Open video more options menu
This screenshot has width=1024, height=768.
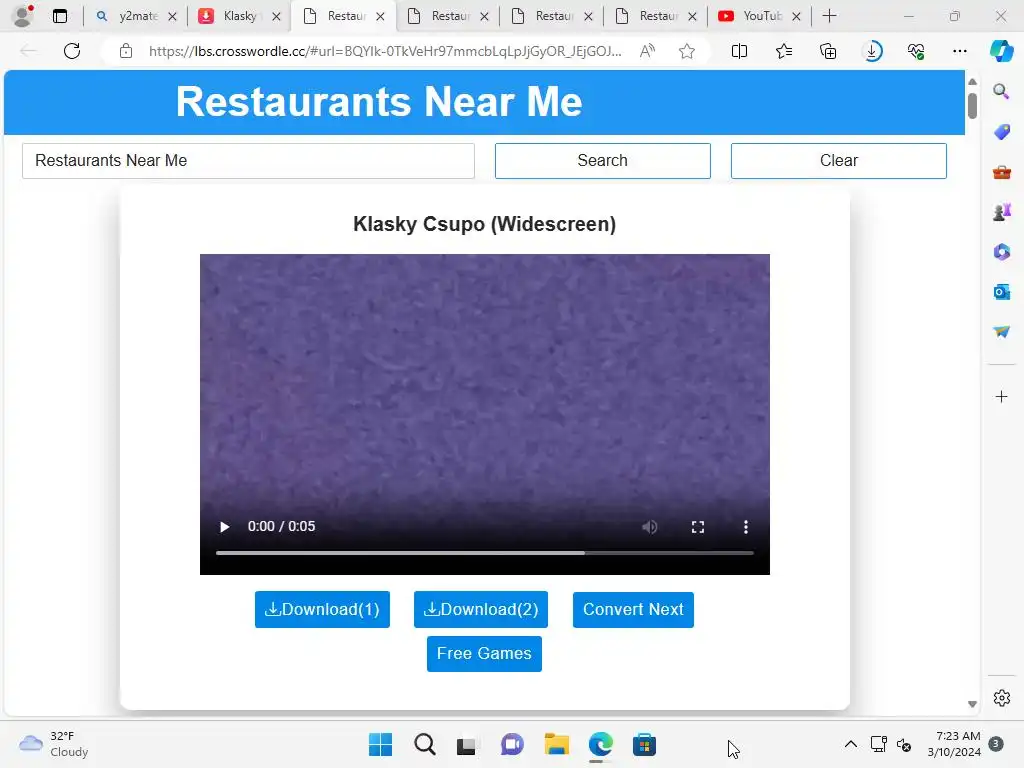pos(746,527)
